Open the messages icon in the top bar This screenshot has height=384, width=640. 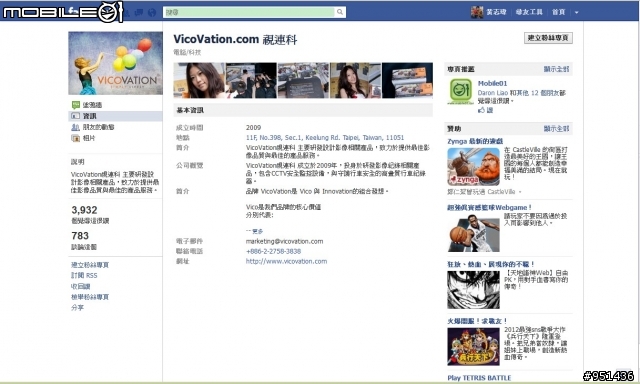pyautogui.click(x=139, y=13)
